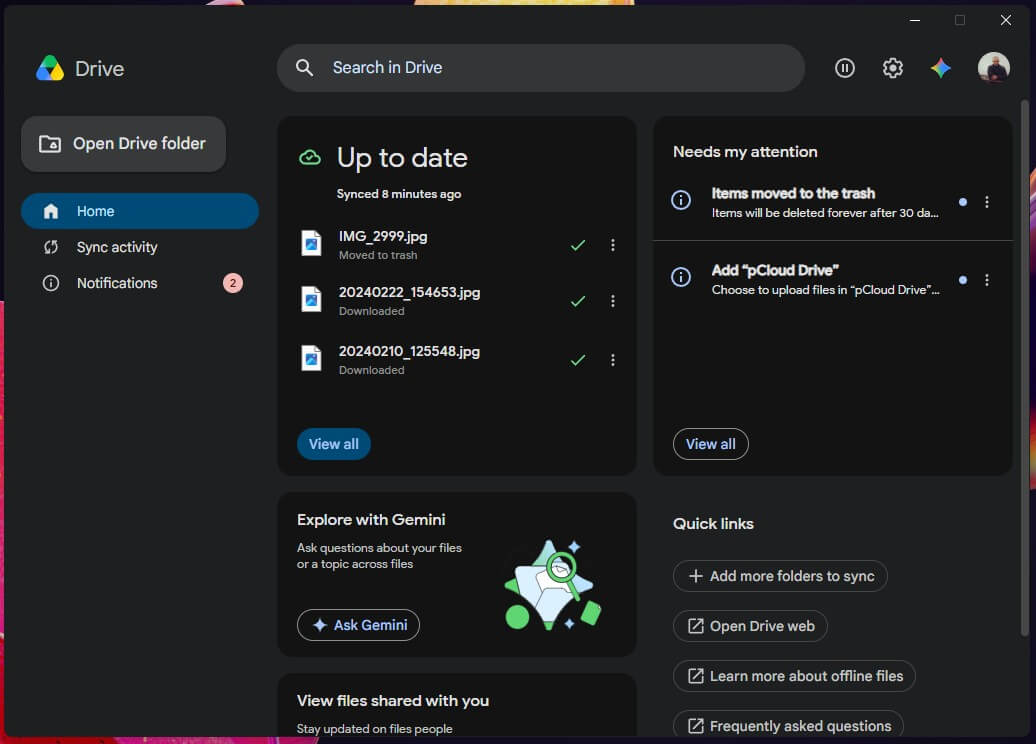Viewport: 1036px width, 744px height.
Task: Click the checkmark next to 20240210_125548.jpg
Action: click(578, 360)
